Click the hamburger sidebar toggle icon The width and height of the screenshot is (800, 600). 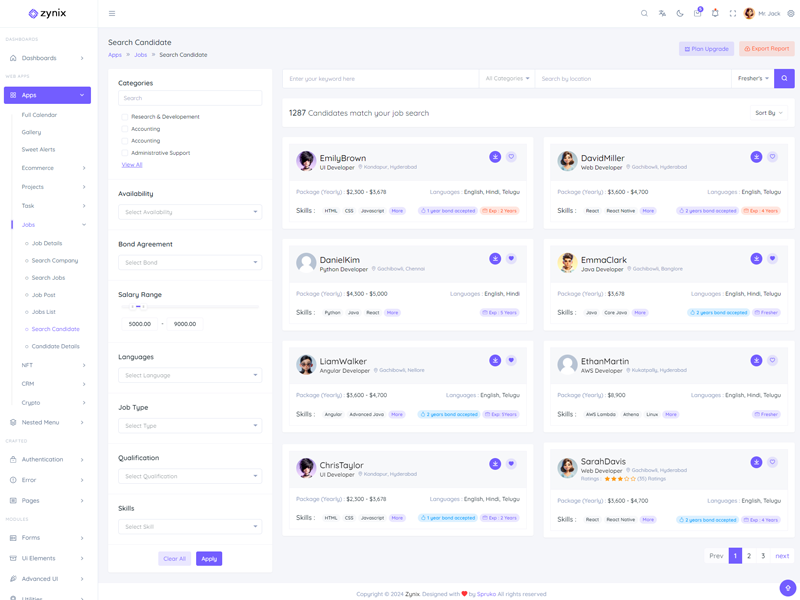coord(112,13)
